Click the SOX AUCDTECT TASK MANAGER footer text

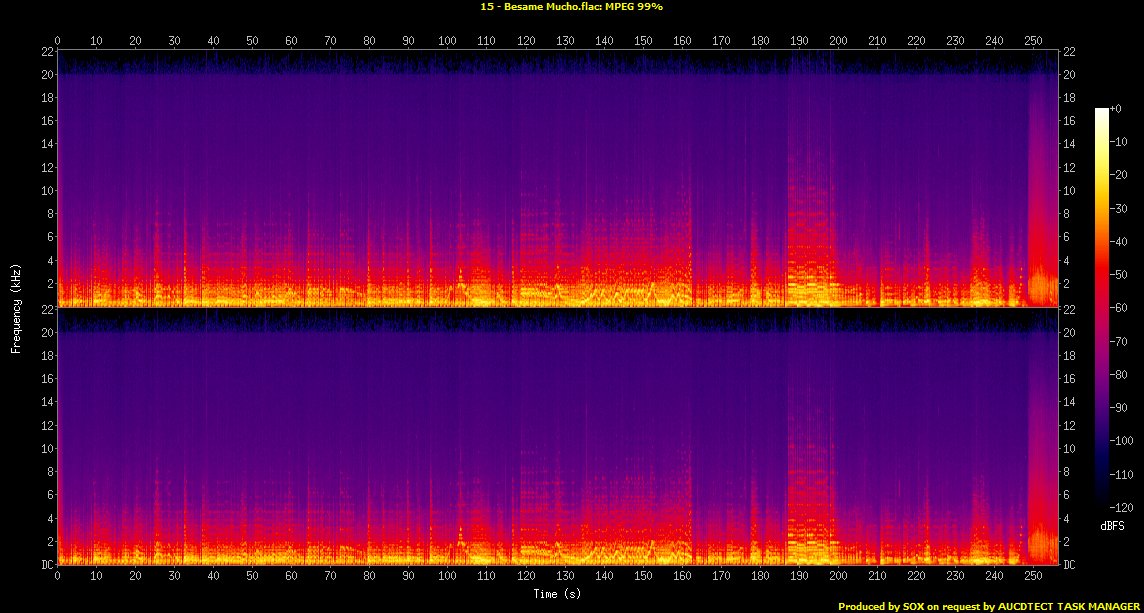pos(989,606)
